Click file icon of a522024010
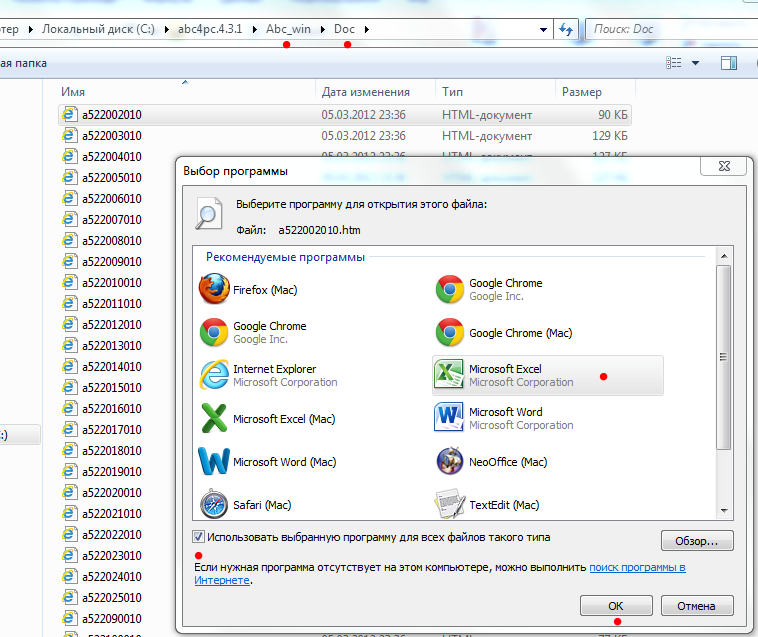This screenshot has height=637, width=758. click(x=69, y=577)
